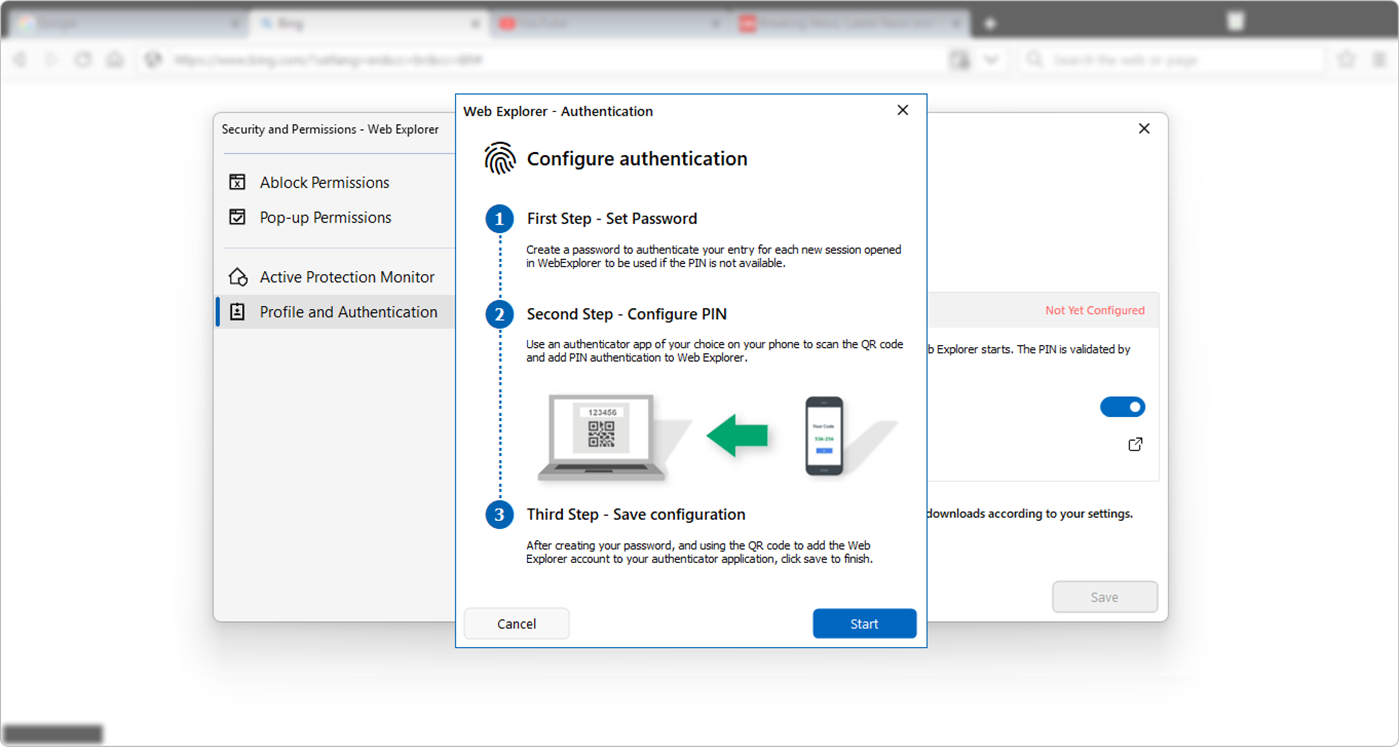Click the Active Protection Monitor house icon
This screenshot has width=1399, height=747.
(237, 276)
